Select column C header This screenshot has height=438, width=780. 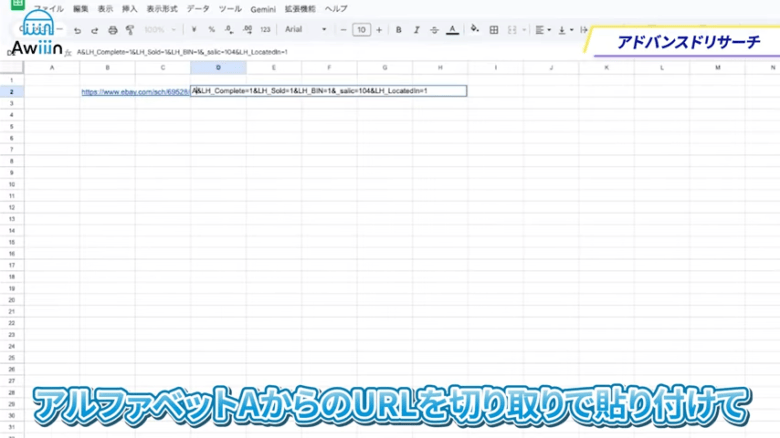pyautogui.click(x=163, y=67)
